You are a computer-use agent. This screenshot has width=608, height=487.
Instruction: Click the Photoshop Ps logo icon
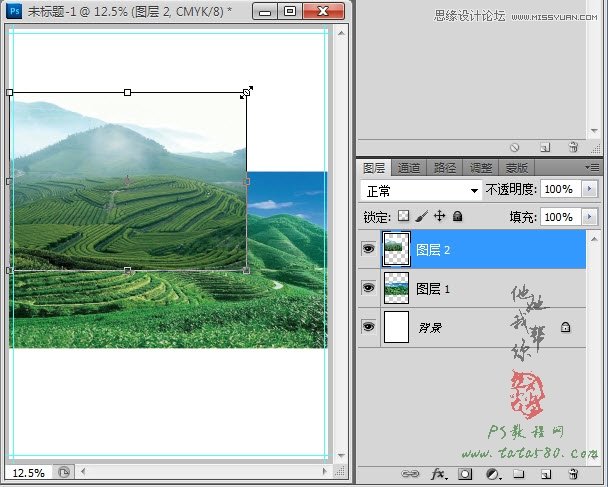click(x=15, y=11)
